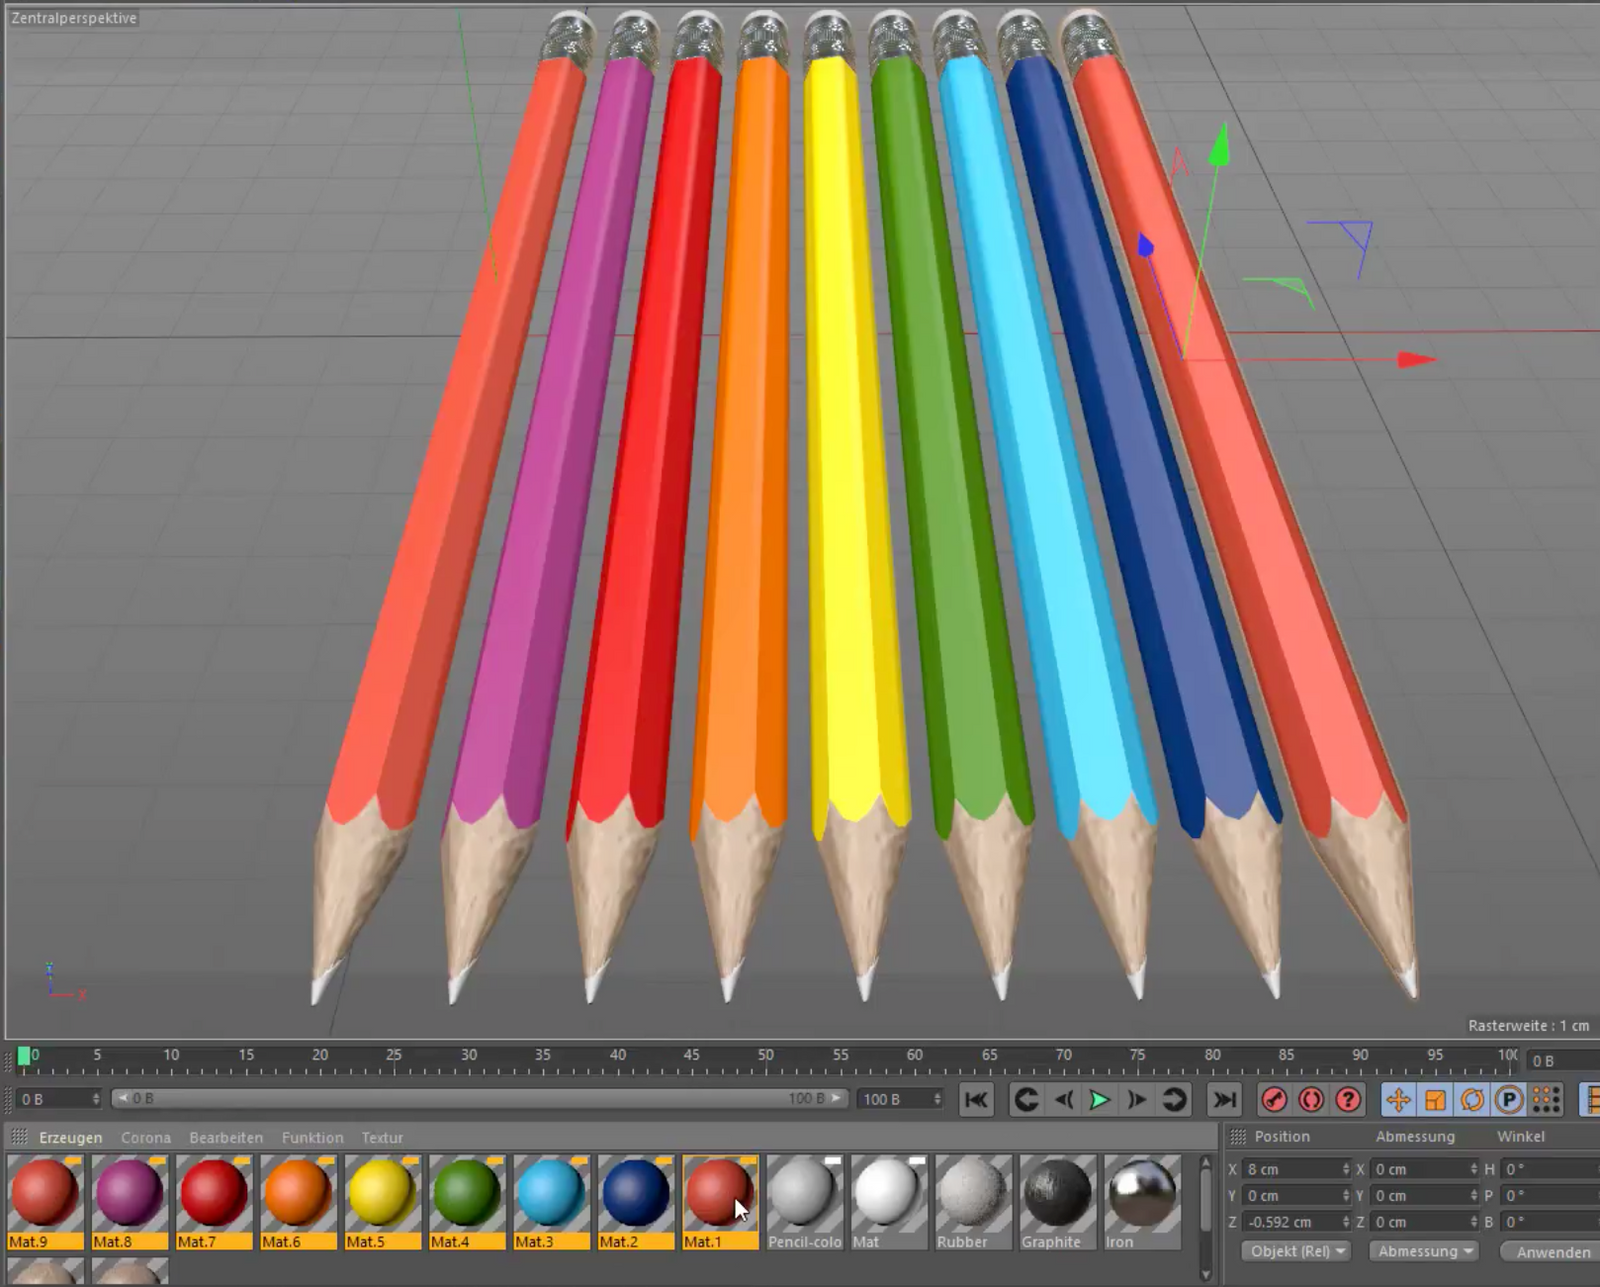The height and width of the screenshot is (1287, 1600).
Task: Open the Erzeugen menu in material manager
Action: coord(71,1138)
